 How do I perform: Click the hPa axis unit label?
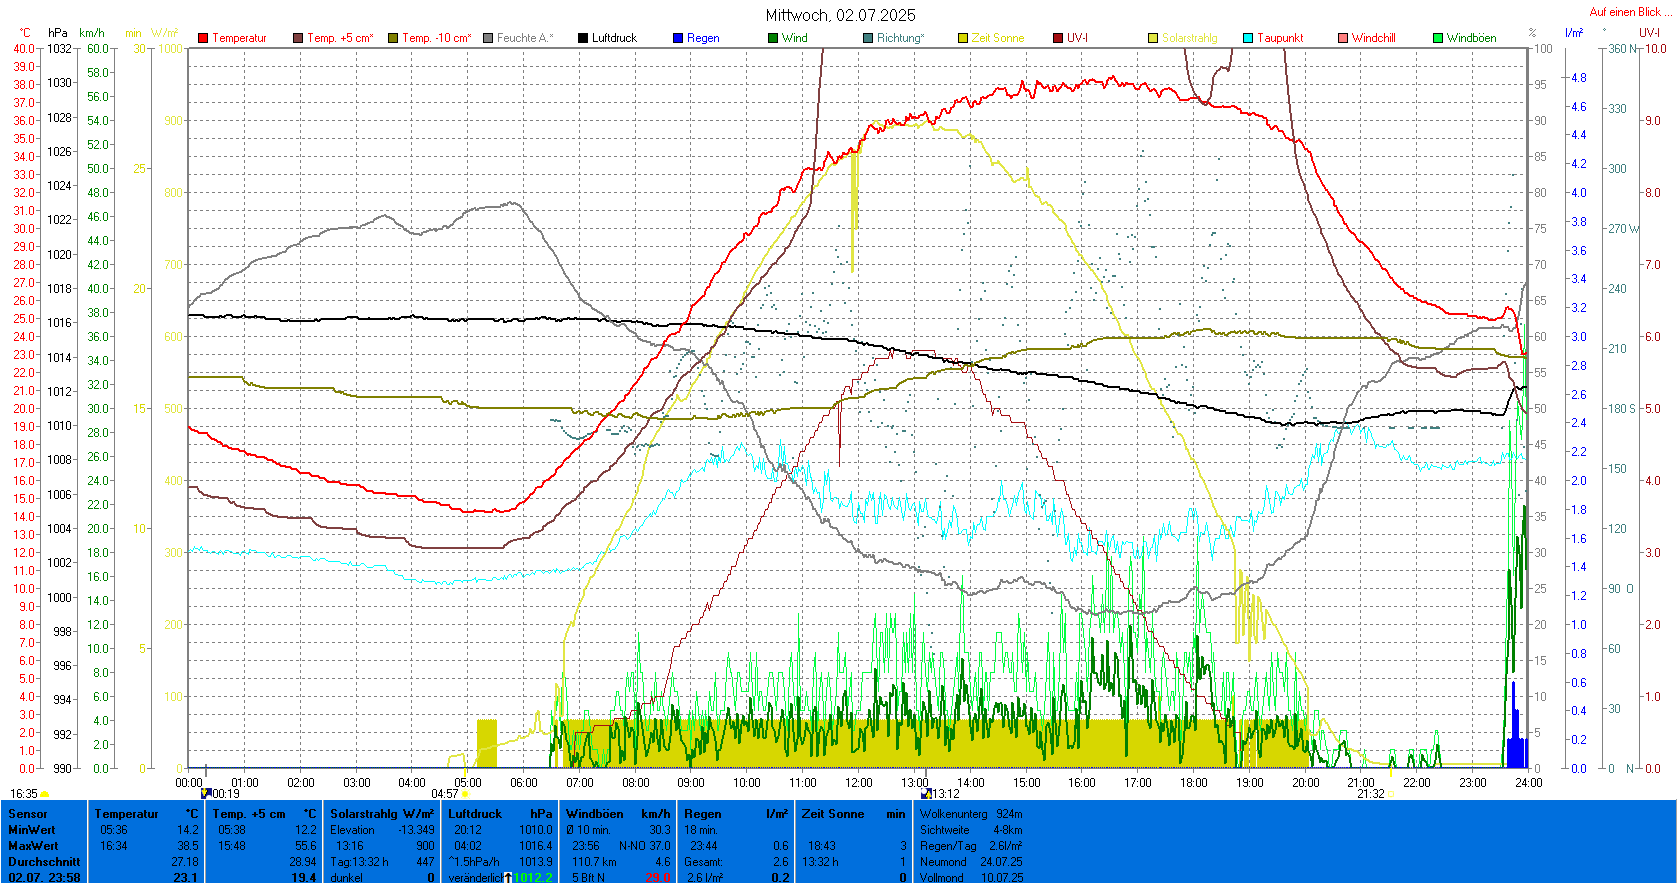(58, 33)
